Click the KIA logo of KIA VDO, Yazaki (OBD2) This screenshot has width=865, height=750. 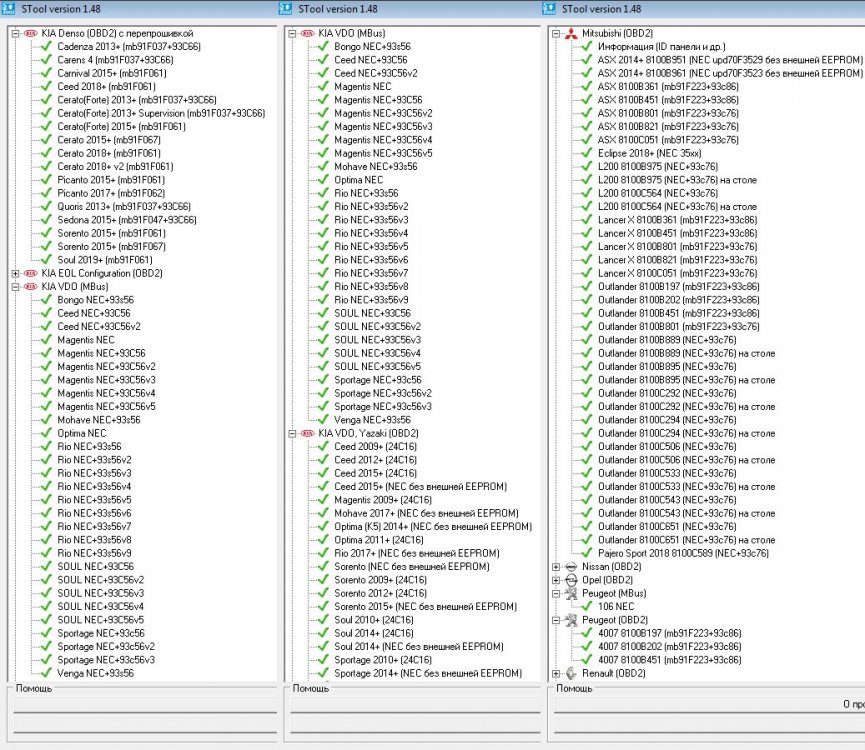[x=308, y=433]
